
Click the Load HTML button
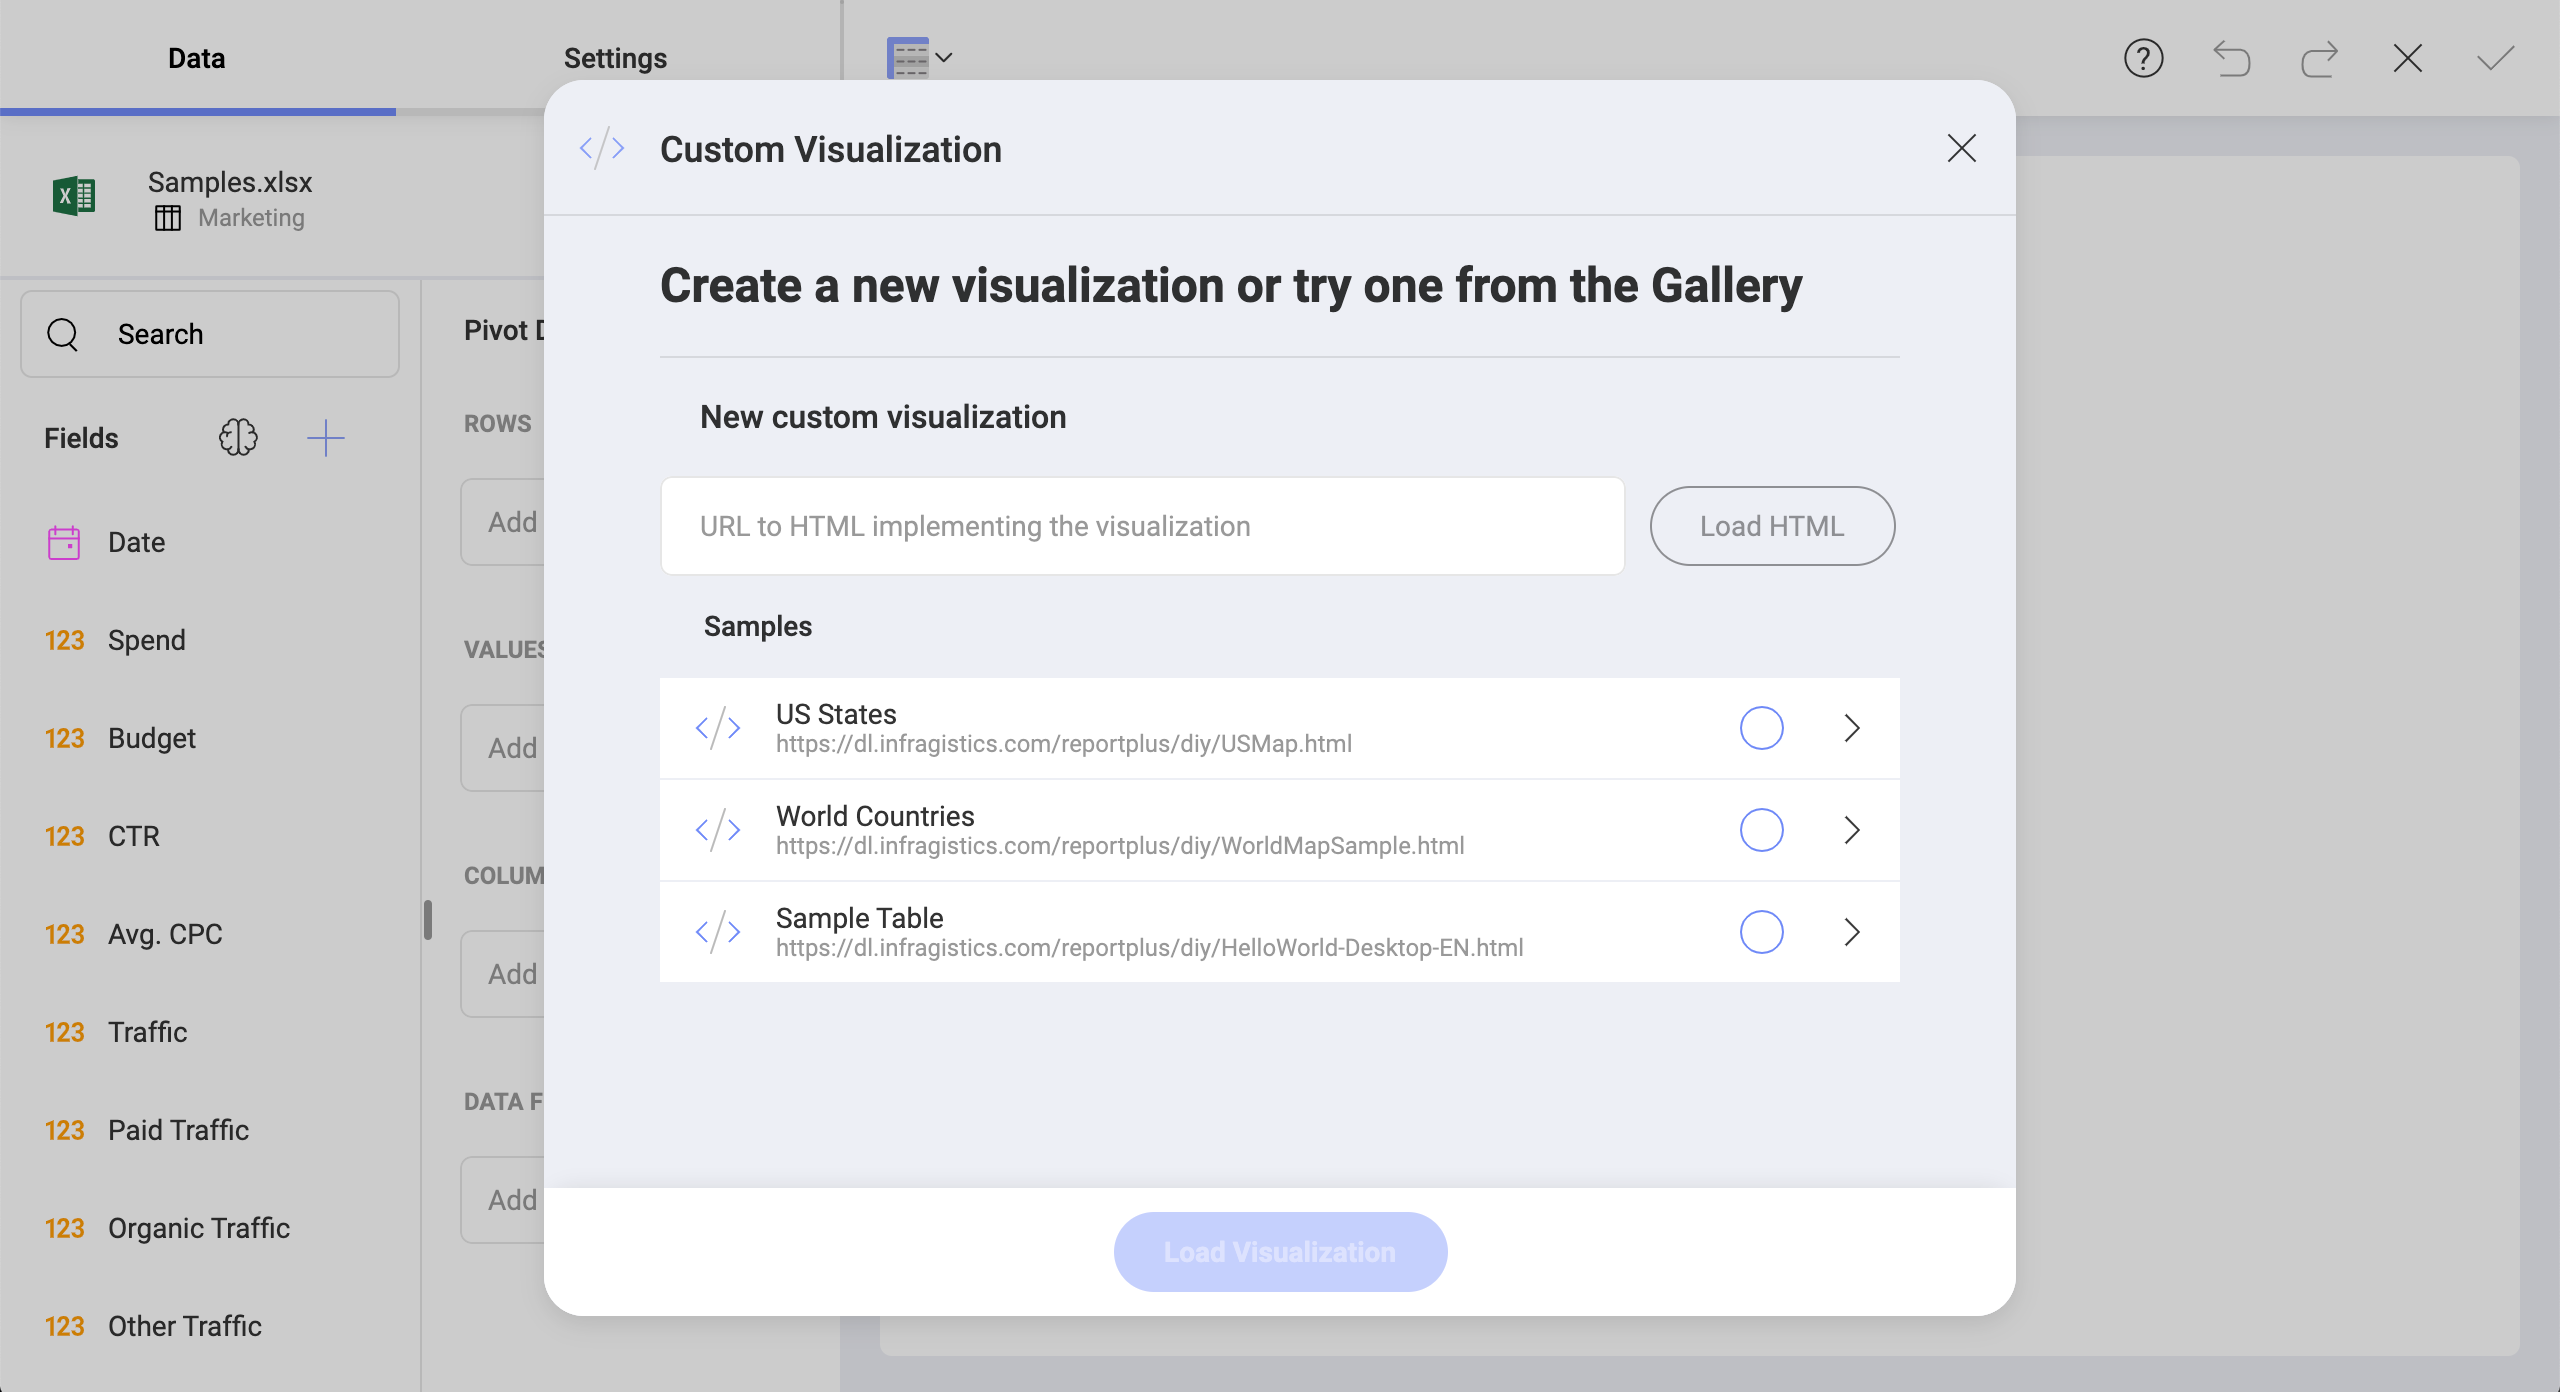click(x=1772, y=526)
